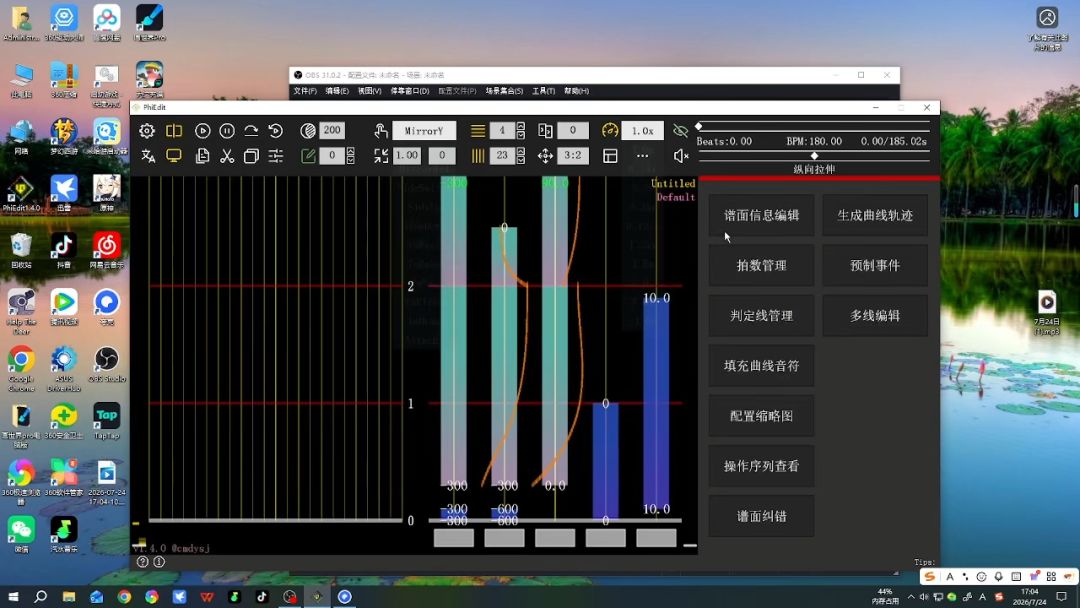
Task: Select the scissors cut tool
Action: pyautogui.click(x=227, y=156)
